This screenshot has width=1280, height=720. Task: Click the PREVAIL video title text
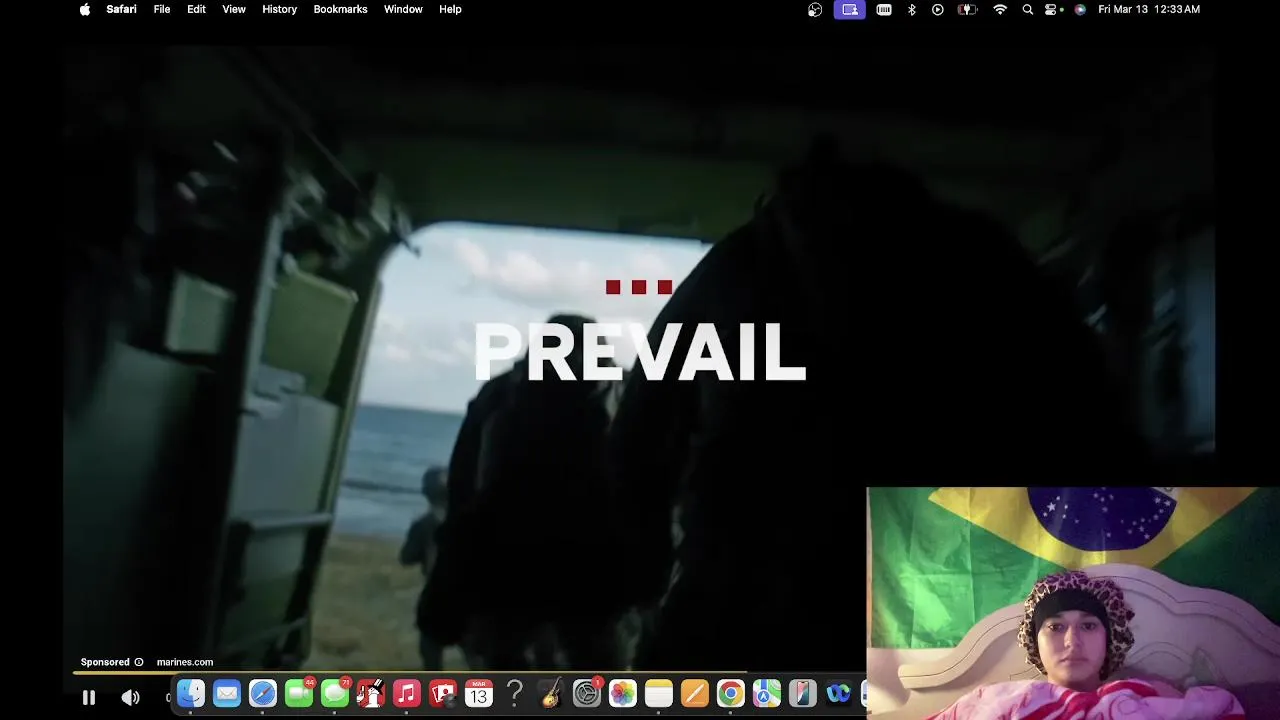tap(639, 353)
